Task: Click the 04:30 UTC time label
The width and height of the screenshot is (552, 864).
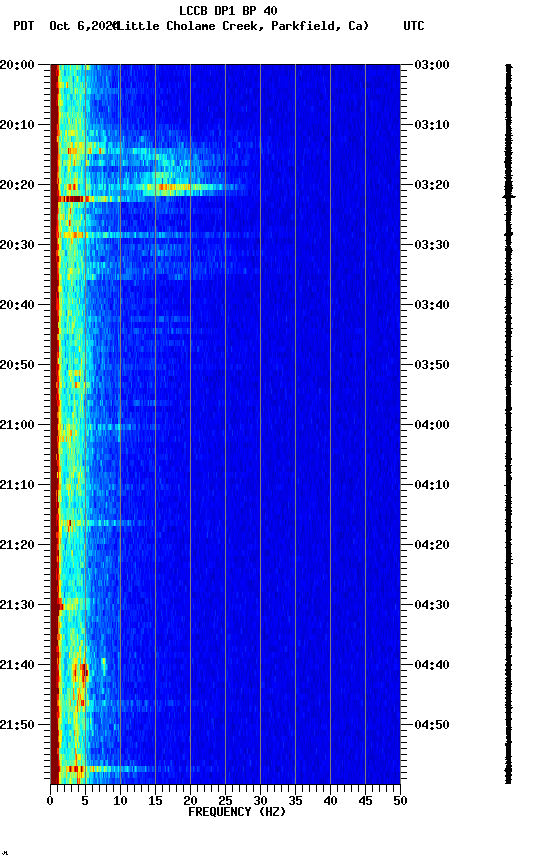Action: tap(432, 605)
